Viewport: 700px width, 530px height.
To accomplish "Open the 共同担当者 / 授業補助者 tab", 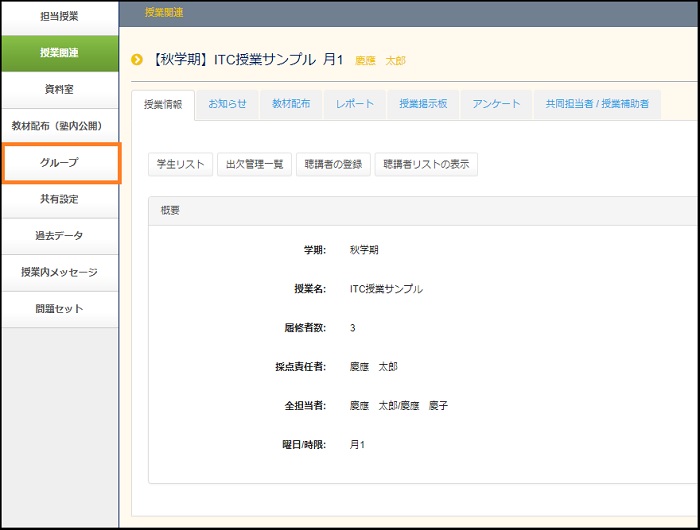I will (597, 104).
